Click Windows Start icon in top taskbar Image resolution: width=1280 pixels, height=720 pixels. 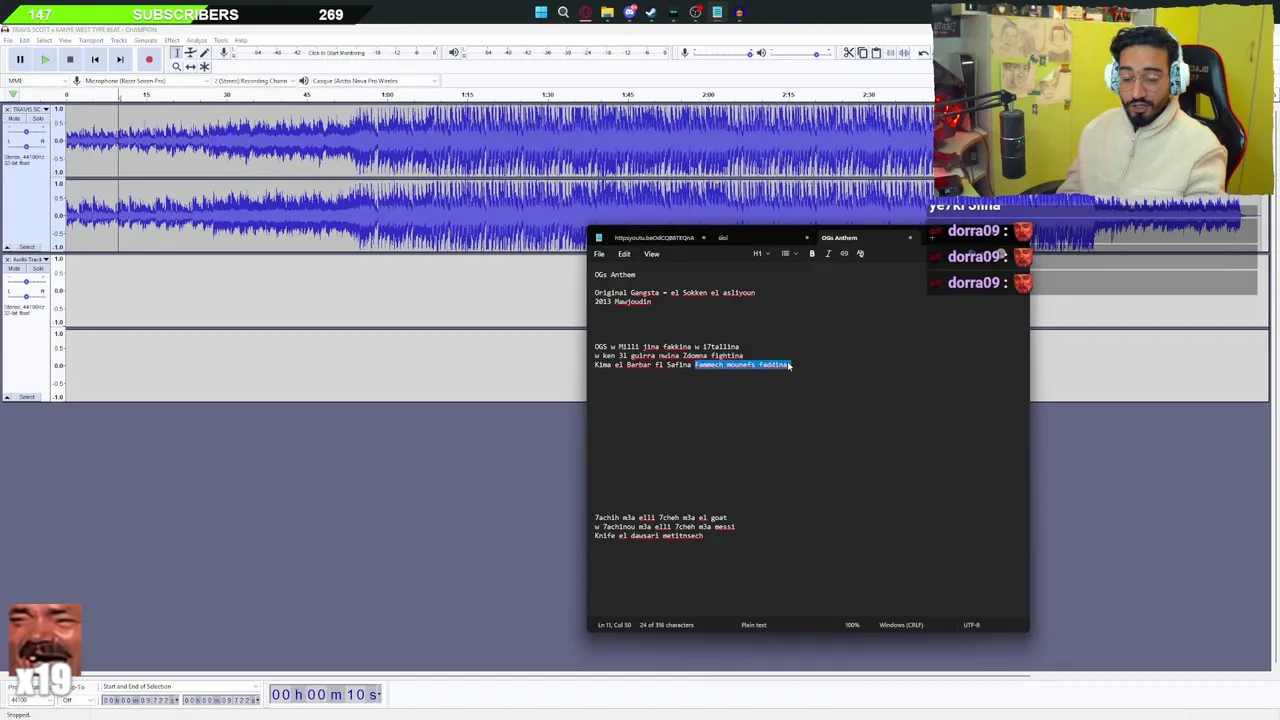[541, 13]
